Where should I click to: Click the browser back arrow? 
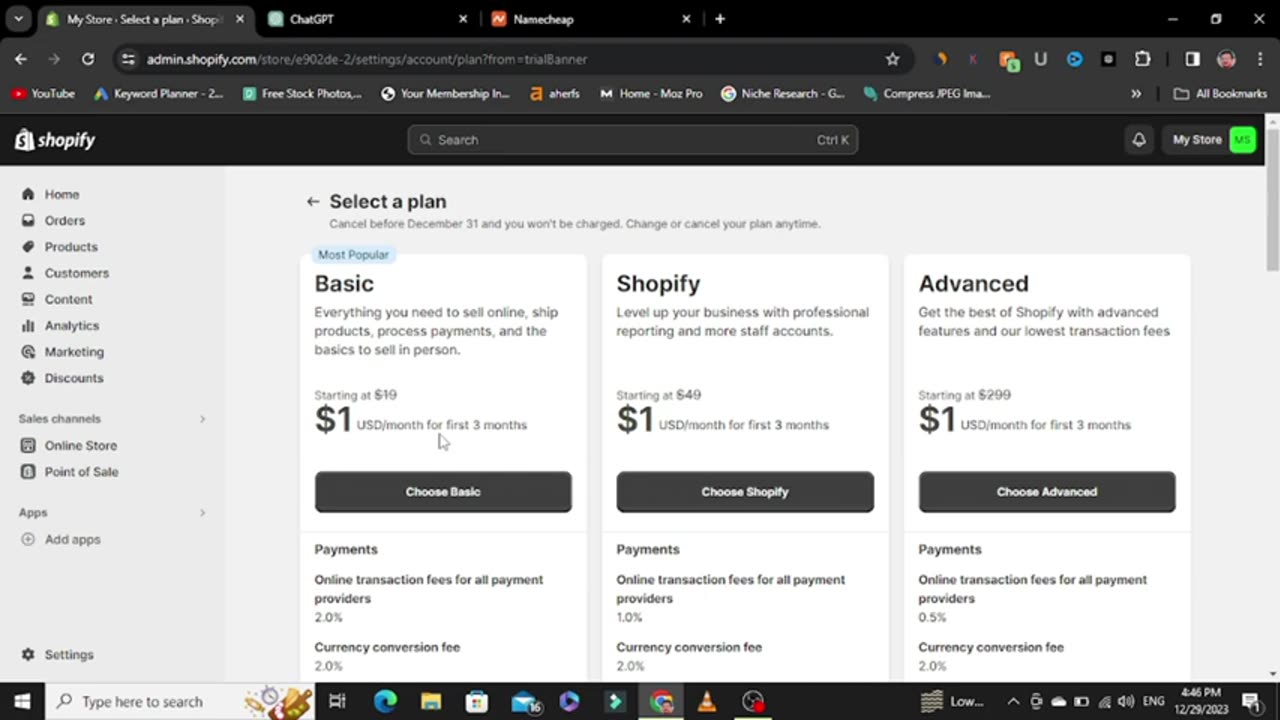(x=21, y=59)
